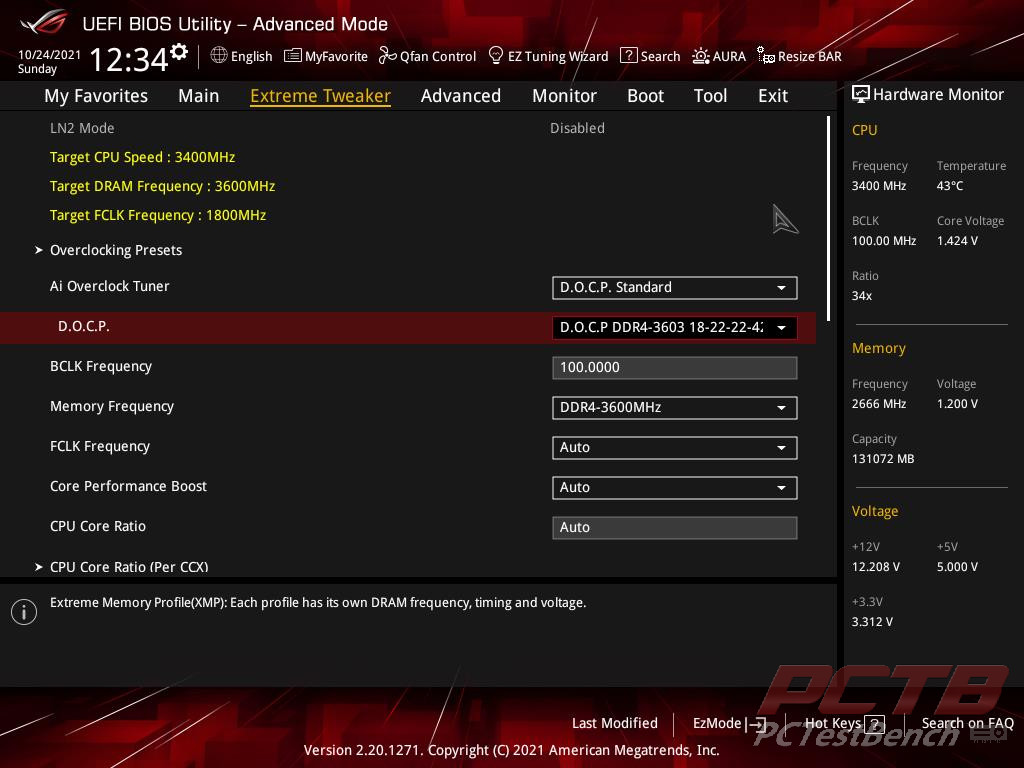Click the Hardware Monitor screen icon

click(861, 95)
